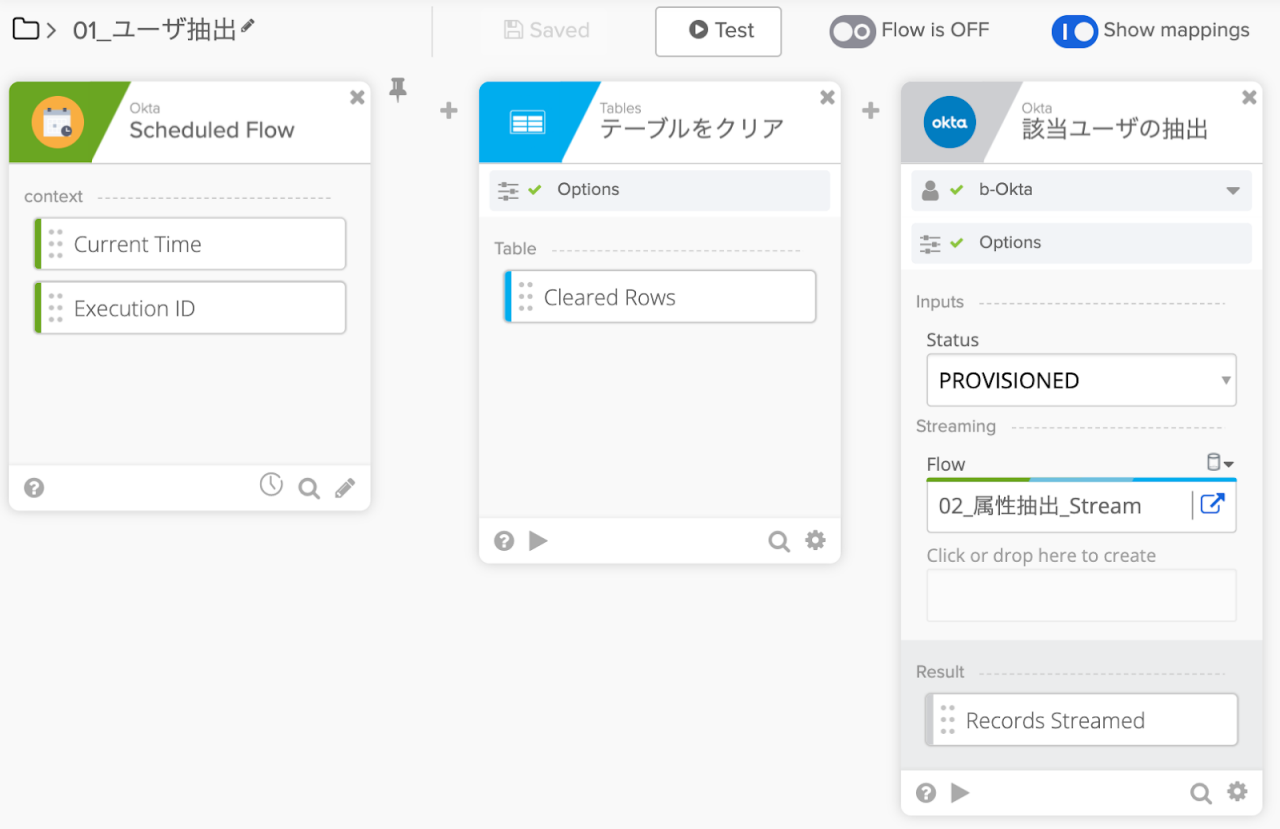Click the Test button

pyautogui.click(x=718, y=31)
